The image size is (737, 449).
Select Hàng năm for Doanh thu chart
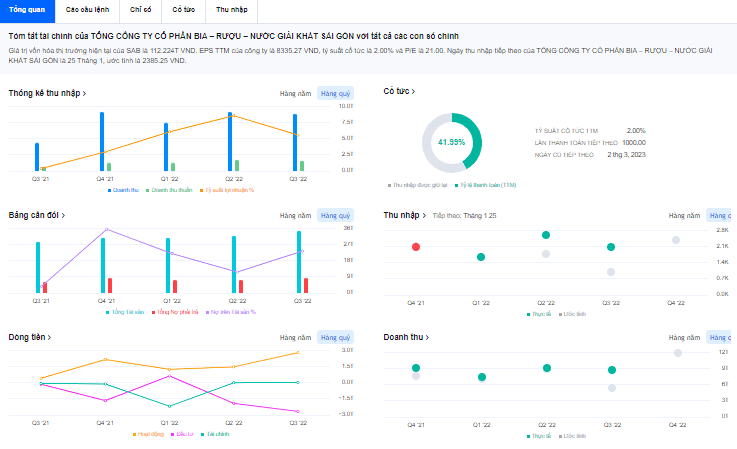[684, 338]
